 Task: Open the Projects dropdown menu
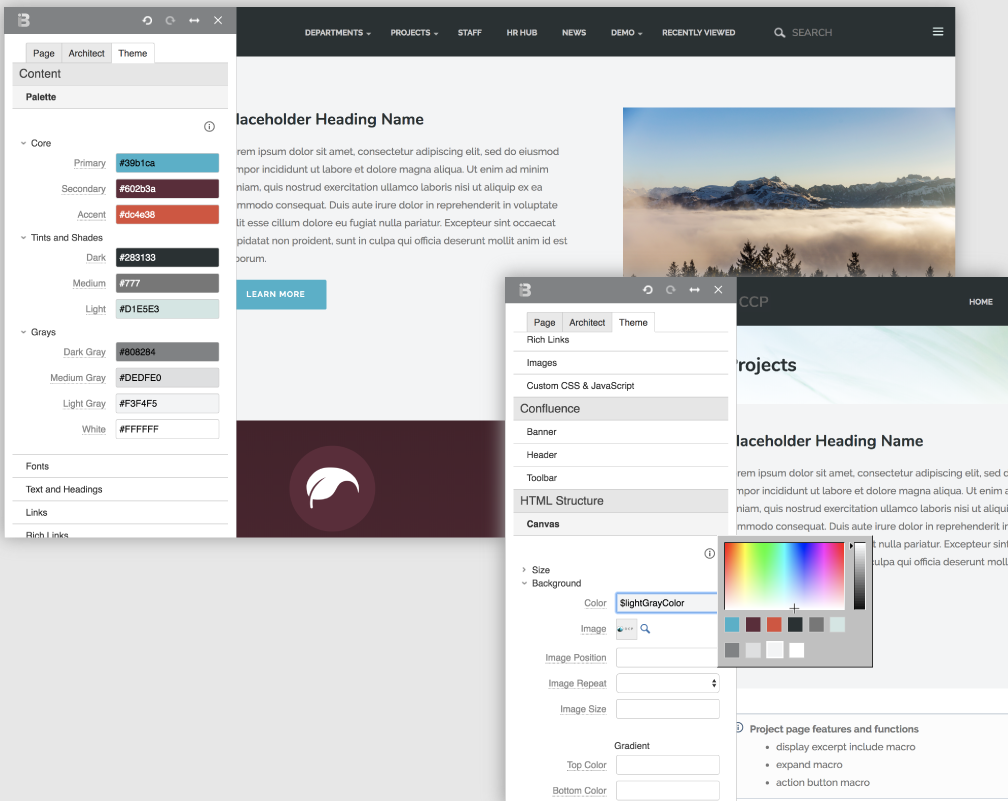click(x=414, y=33)
